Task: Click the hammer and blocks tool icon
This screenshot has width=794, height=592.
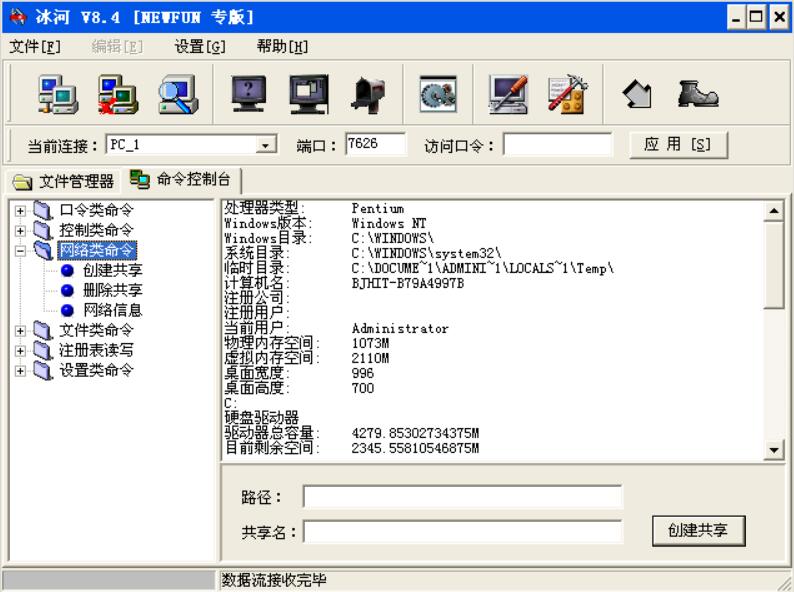Action: (x=568, y=94)
